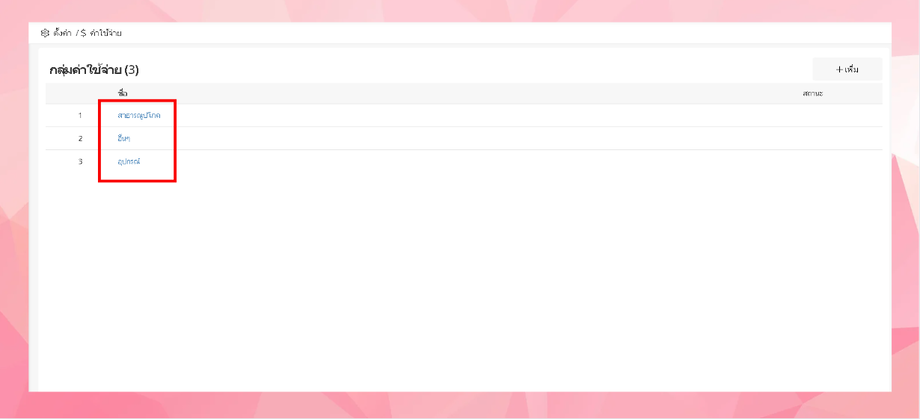
Task: Click the empty area below the table rows
Action: tap(464, 282)
